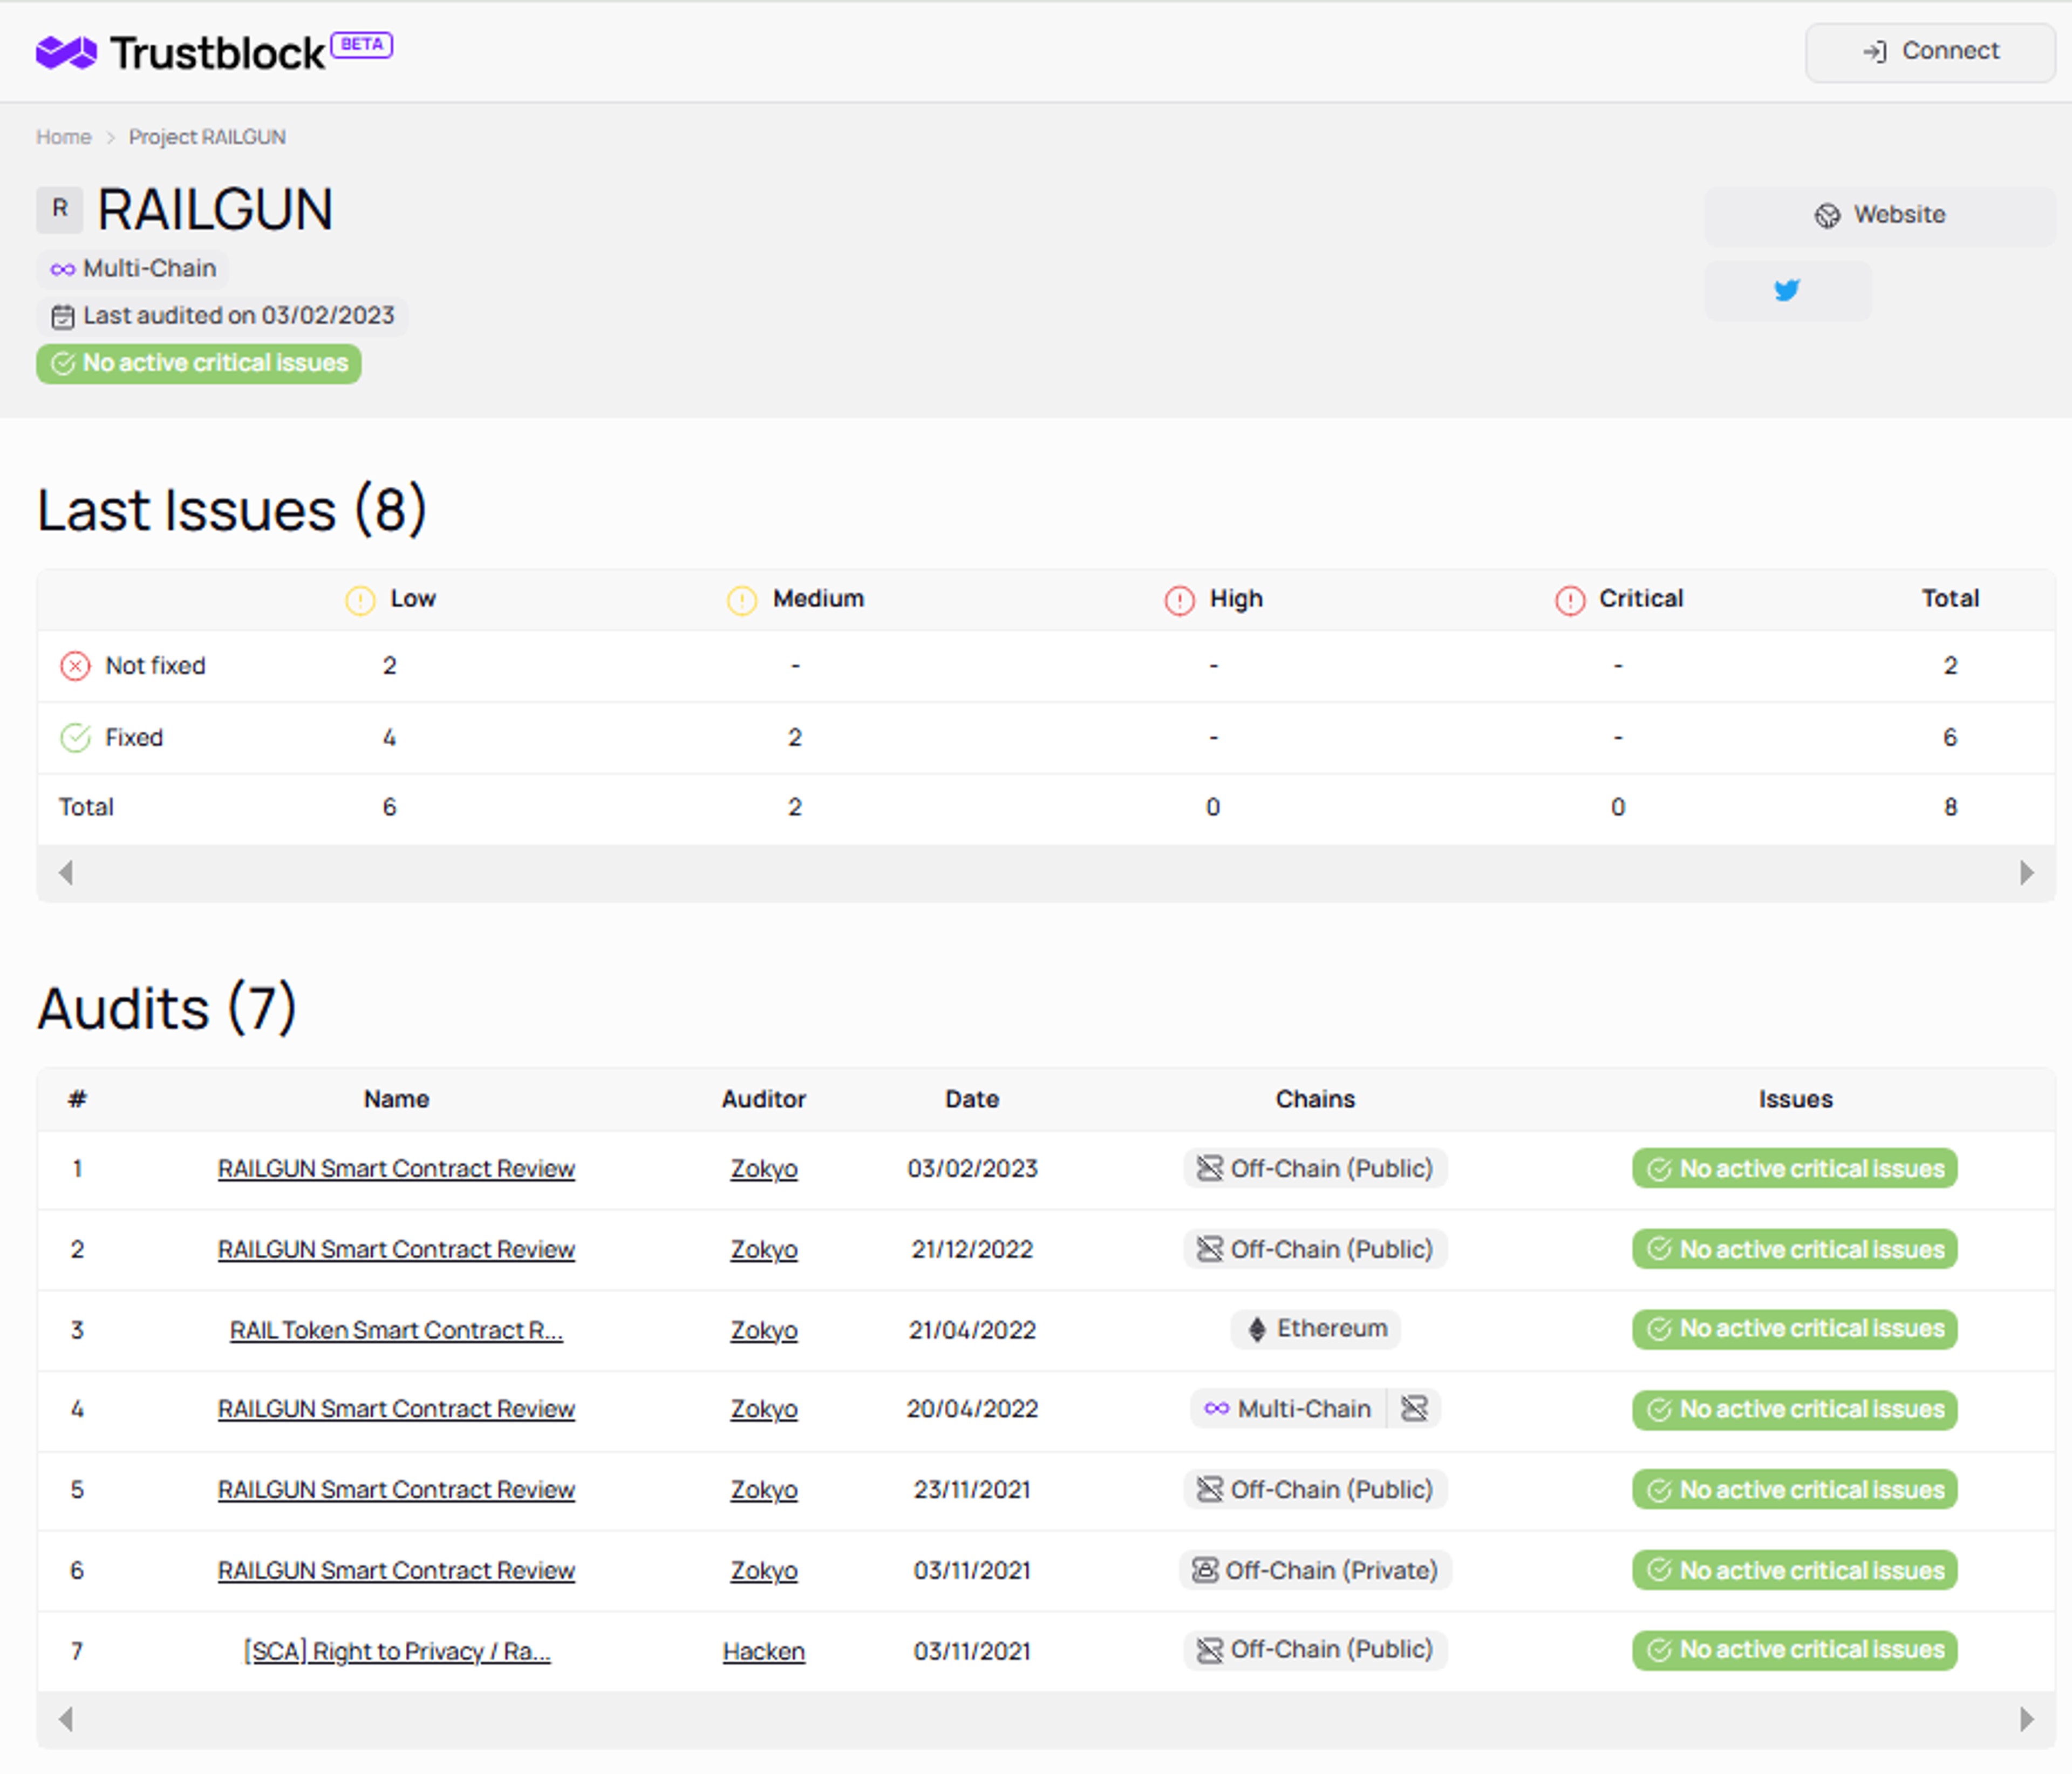Open the project Website button
This screenshot has height=1774, width=2072.
click(1880, 215)
